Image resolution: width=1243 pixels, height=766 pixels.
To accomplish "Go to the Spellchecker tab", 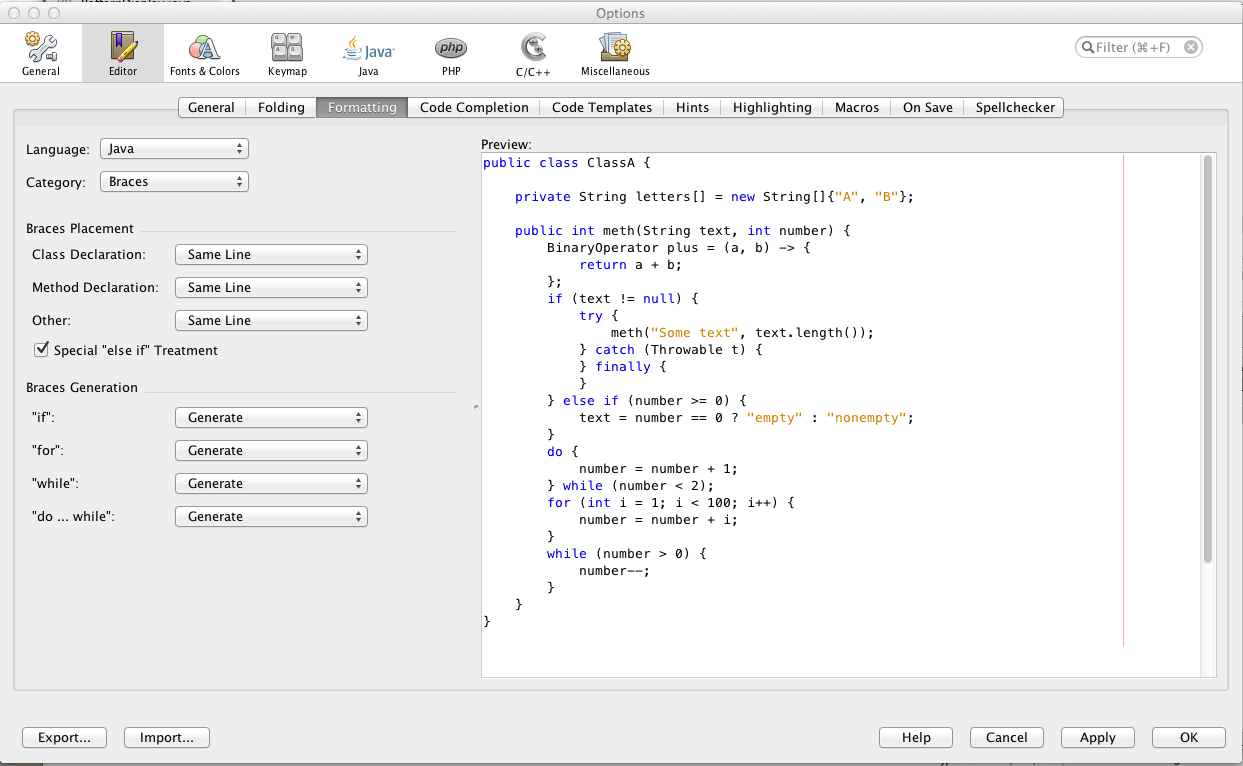I will click(1015, 107).
